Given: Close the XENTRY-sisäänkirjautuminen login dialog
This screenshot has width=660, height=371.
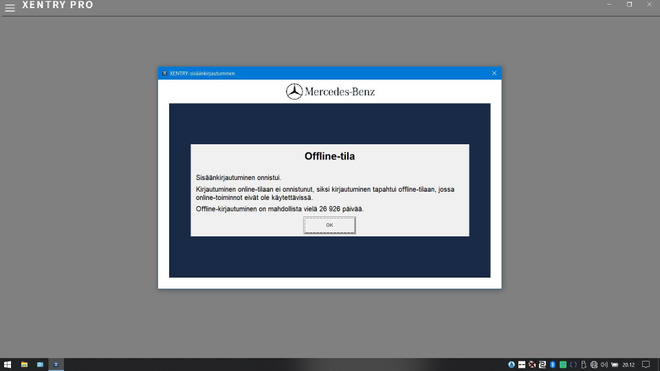Looking at the screenshot, I should 494,73.
